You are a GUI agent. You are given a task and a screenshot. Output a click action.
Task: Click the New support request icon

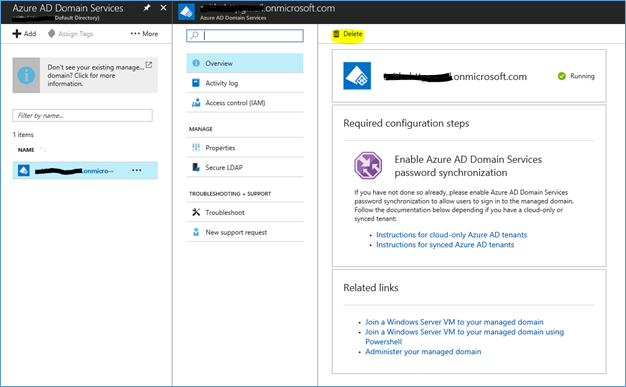point(196,232)
